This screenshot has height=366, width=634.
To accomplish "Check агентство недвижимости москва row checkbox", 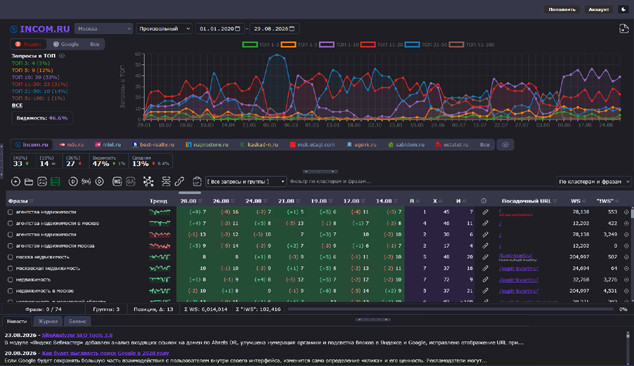I will point(10,246).
